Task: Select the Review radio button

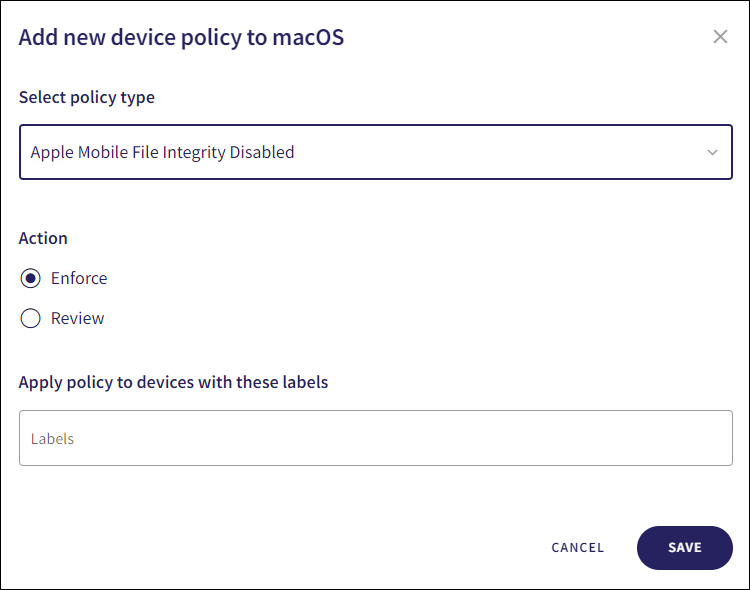Action: pyautogui.click(x=31, y=318)
